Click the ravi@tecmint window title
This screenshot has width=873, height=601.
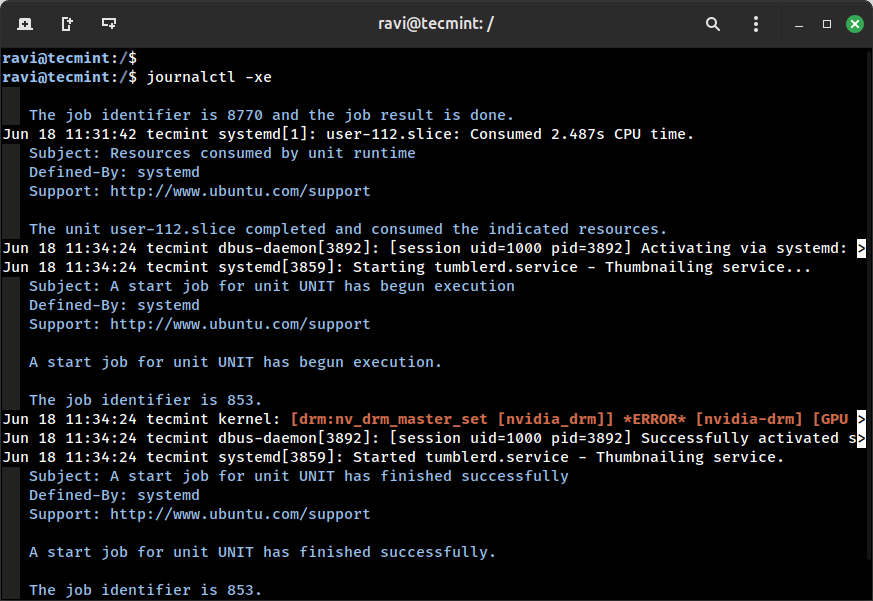(x=436, y=23)
